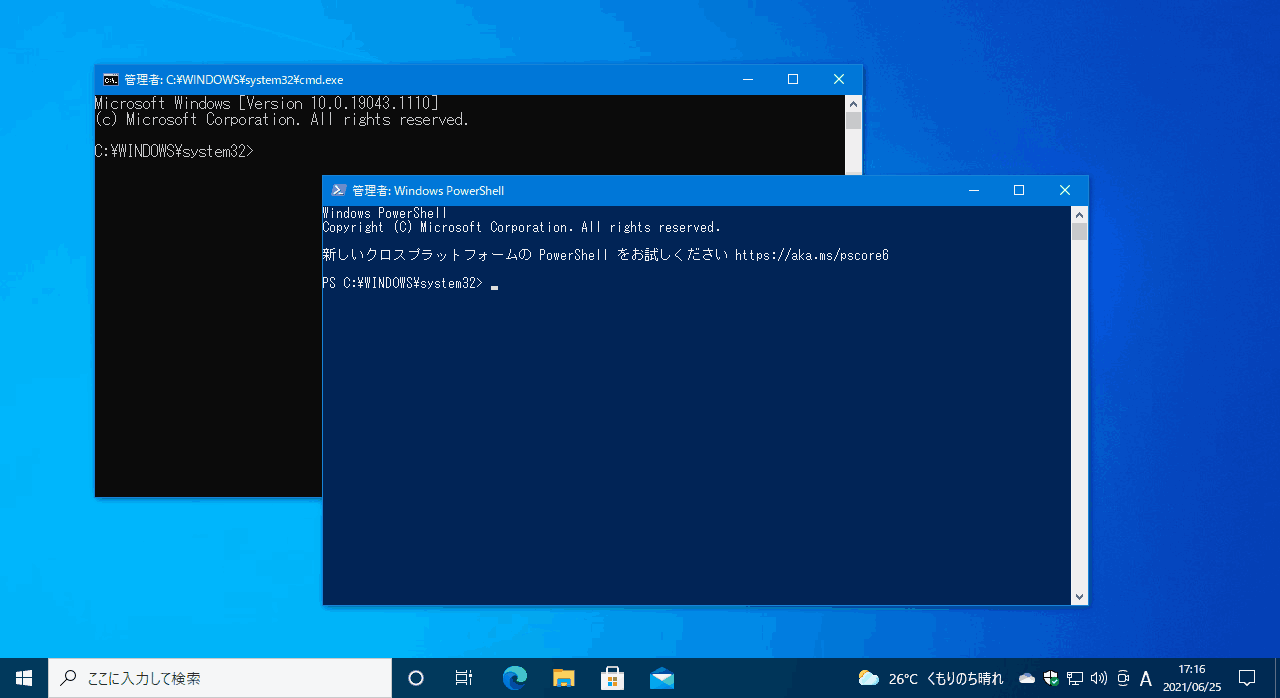Click the cmd.exe window title bar icon
Image resolution: width=1280 pixels, height=698 pixels.
tap(110, 80)
